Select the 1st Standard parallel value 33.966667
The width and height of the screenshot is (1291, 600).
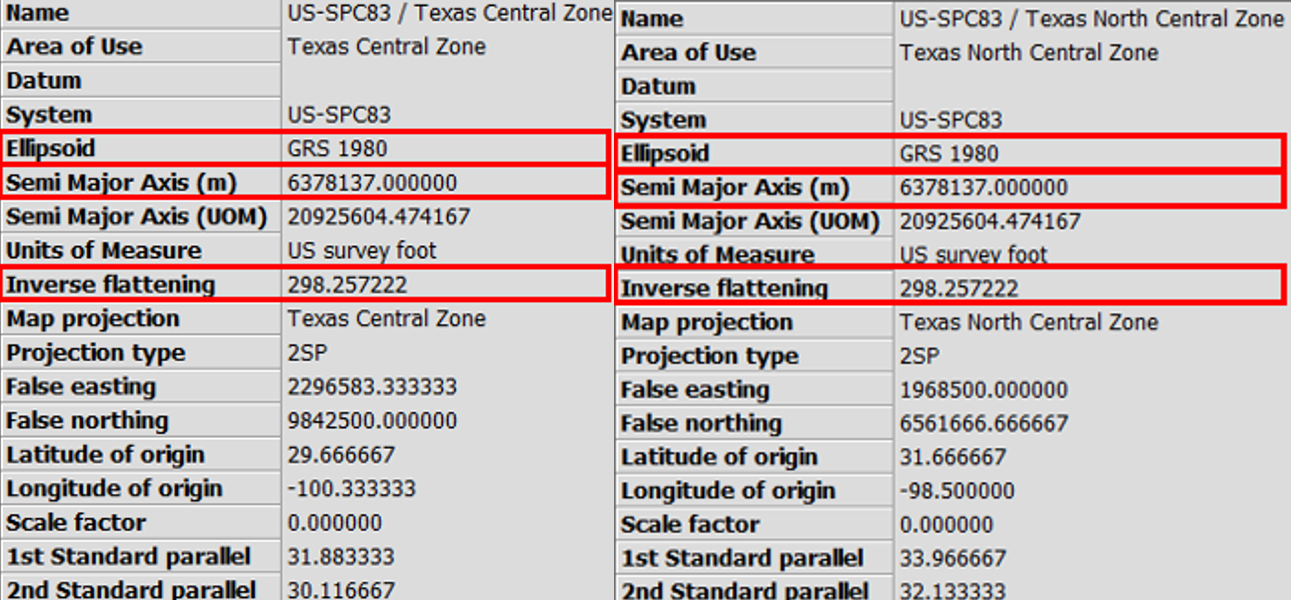953,558
